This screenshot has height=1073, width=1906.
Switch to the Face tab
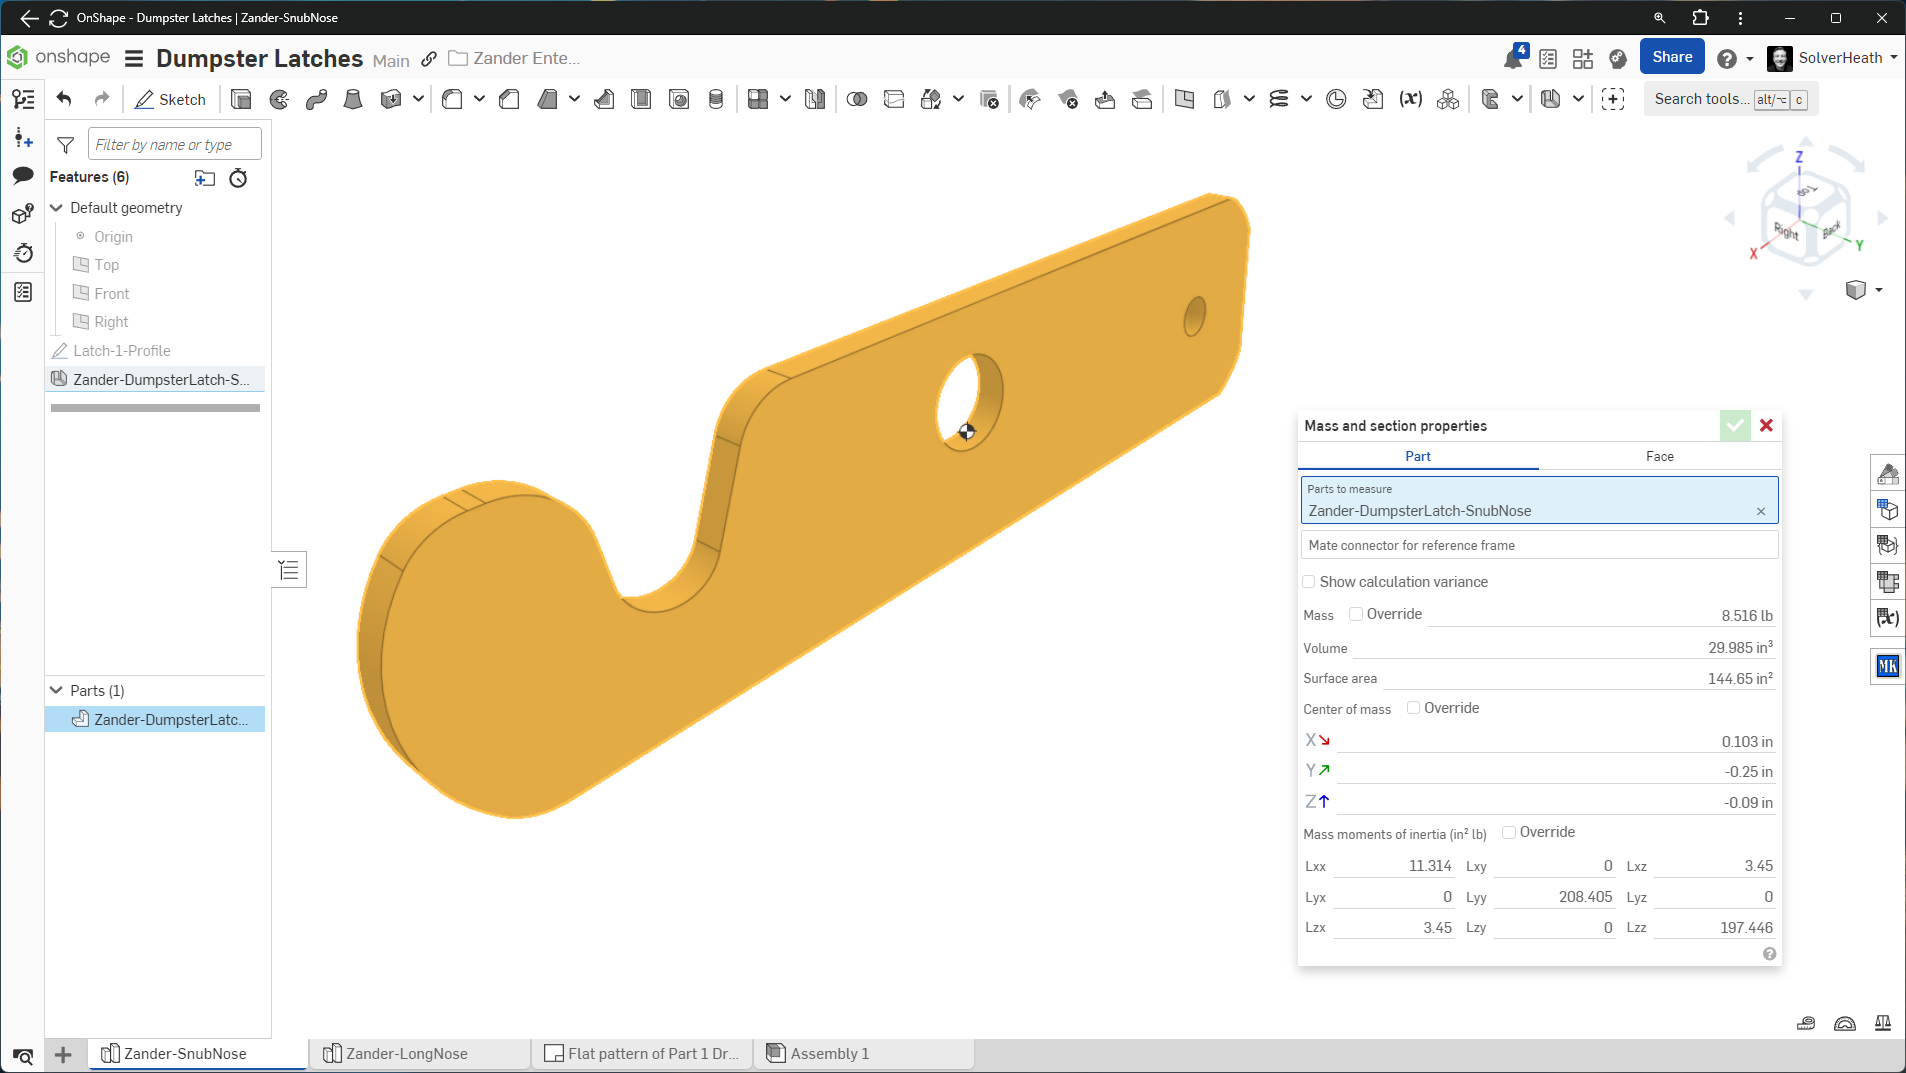(1659, 456)
